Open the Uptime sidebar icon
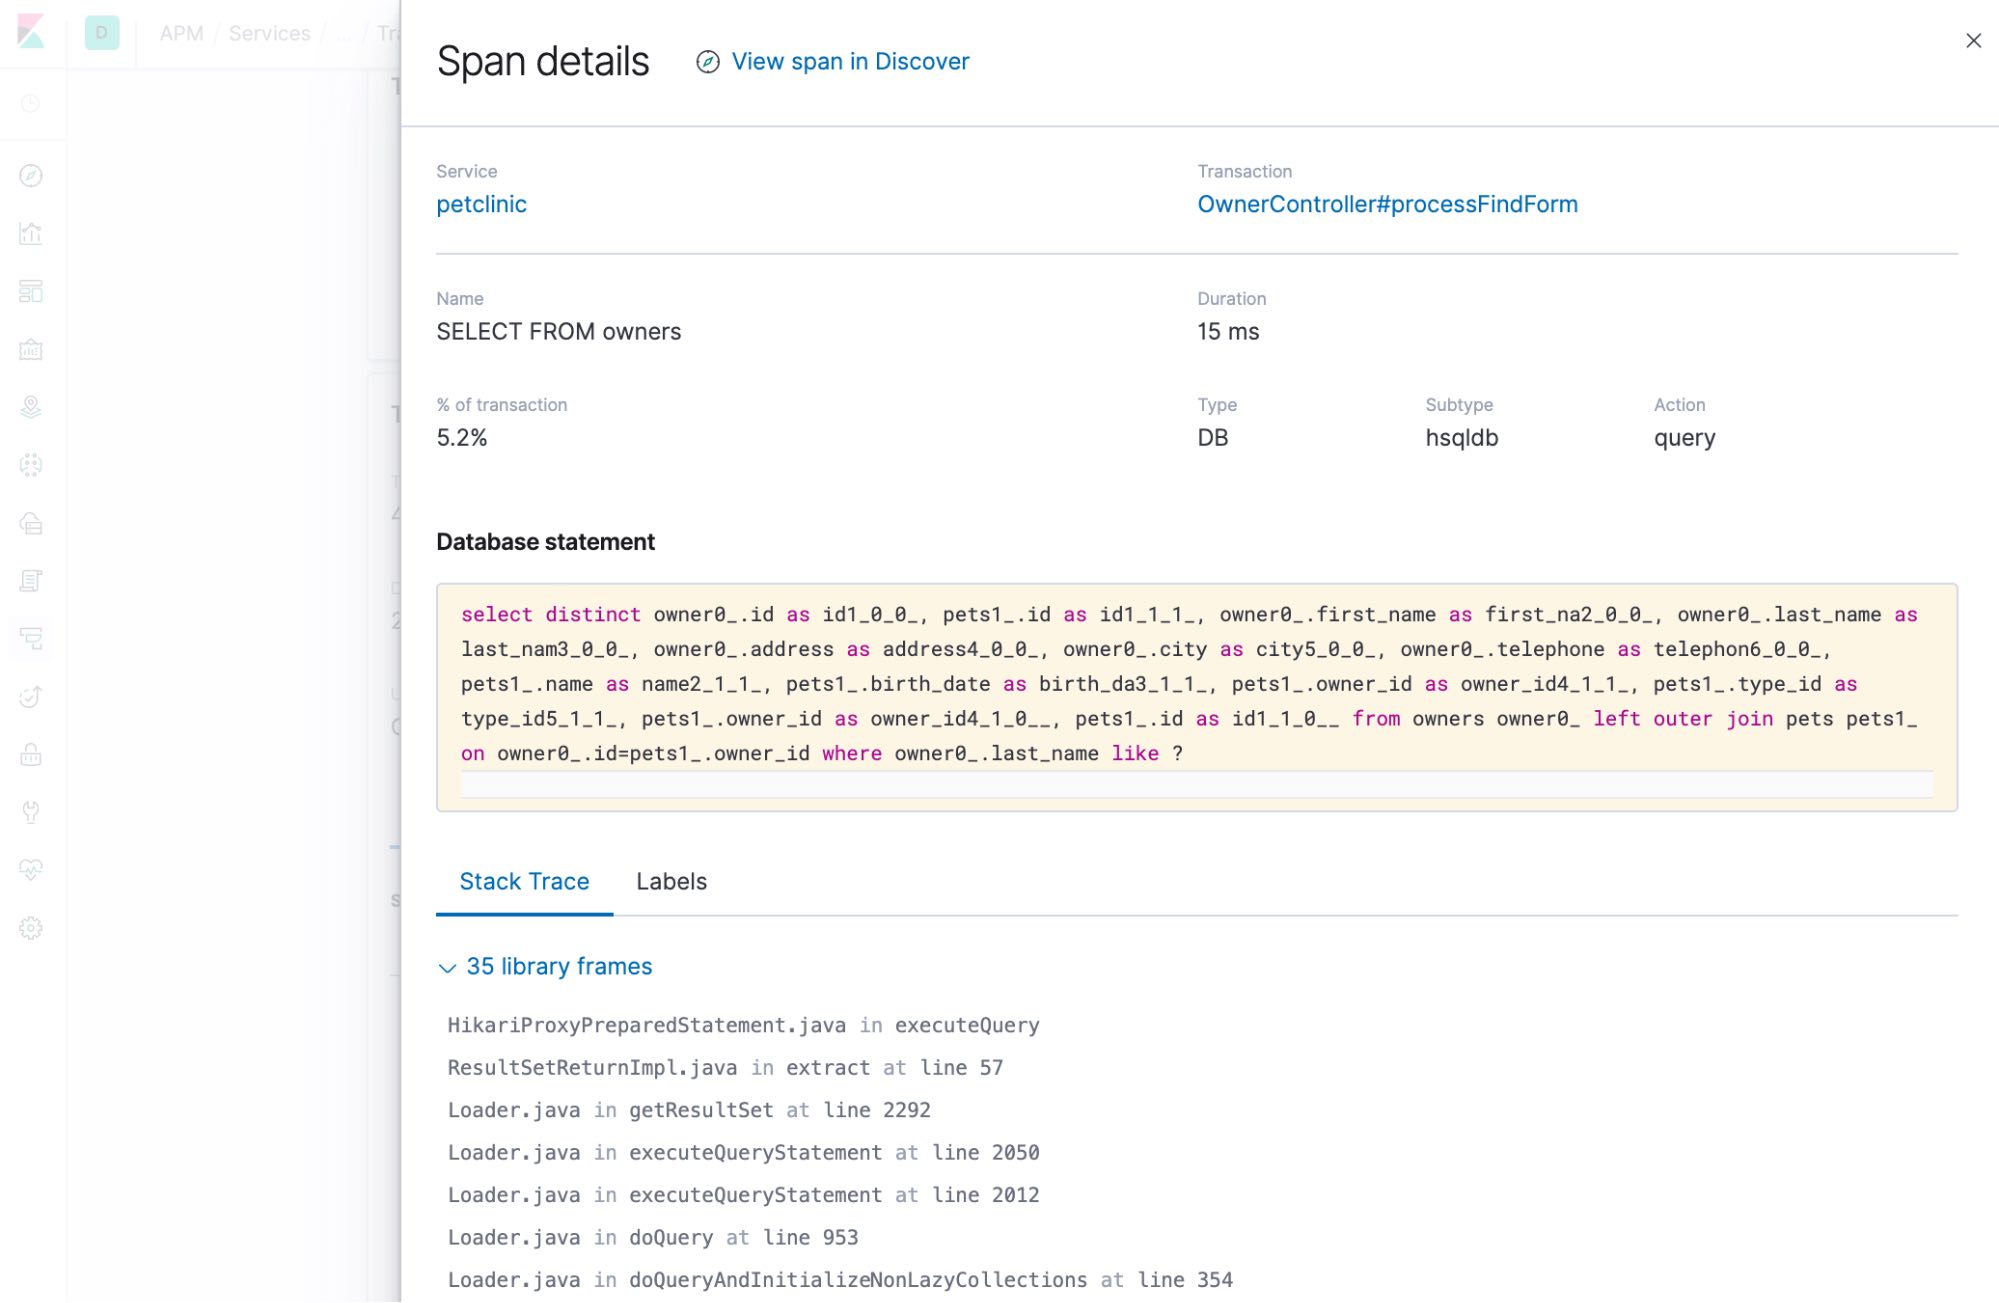The height and width of the screenshot is (1303, 1999). pos(31,697)
